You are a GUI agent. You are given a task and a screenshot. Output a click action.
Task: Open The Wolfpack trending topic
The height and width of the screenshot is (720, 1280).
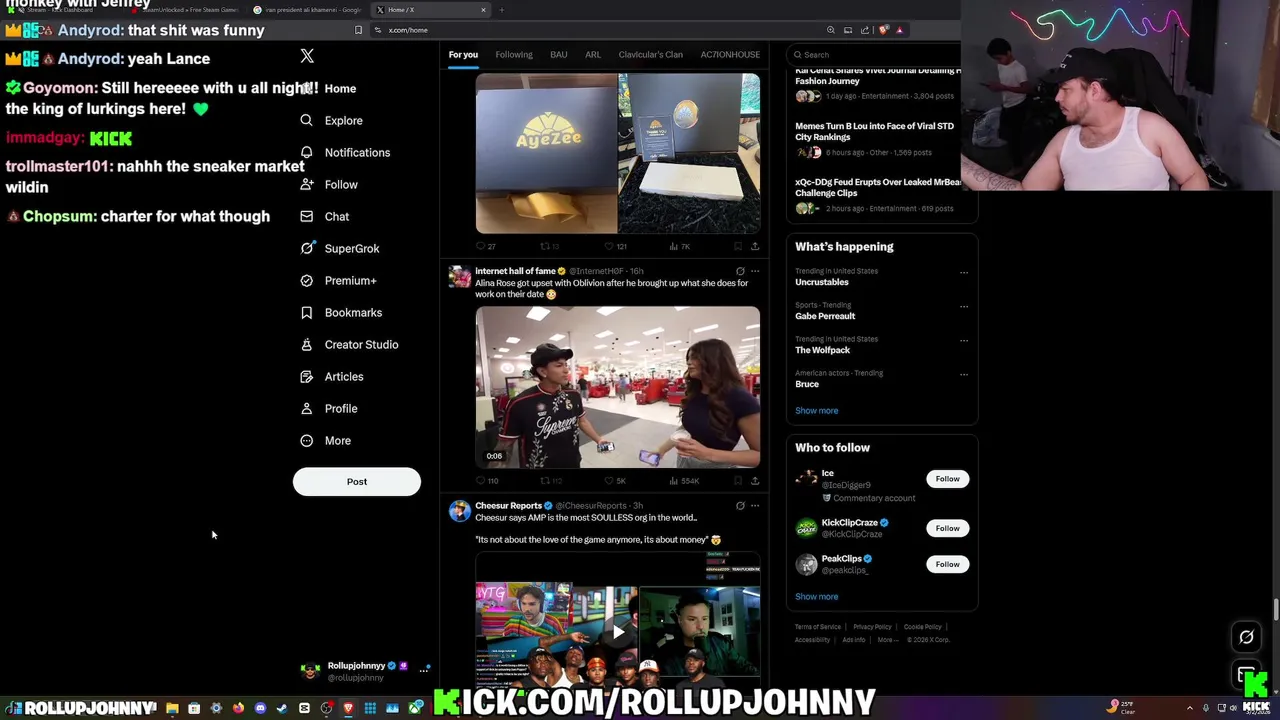(822, 350)
